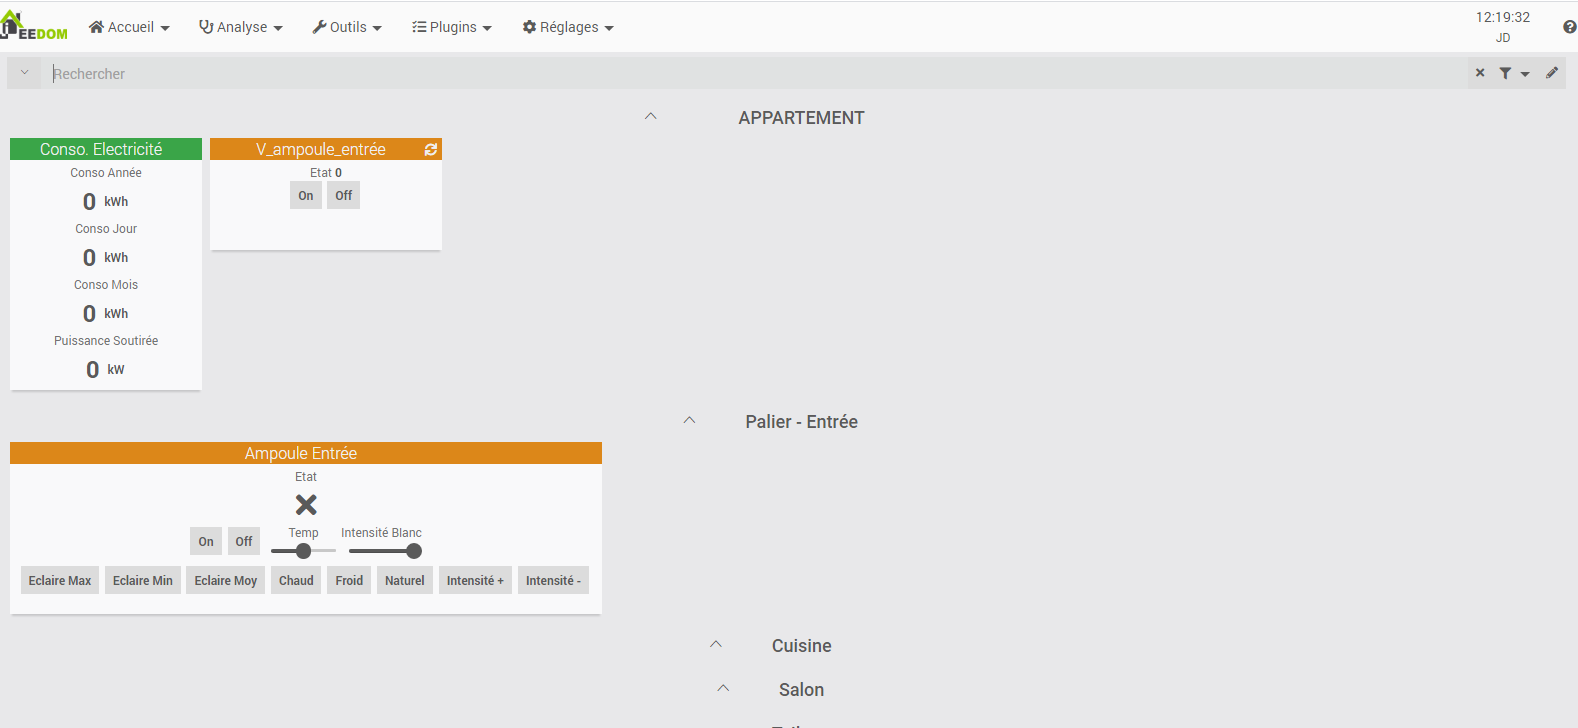Click the Etat 0 status text
1578x728 pixels.
pos(326,173)
